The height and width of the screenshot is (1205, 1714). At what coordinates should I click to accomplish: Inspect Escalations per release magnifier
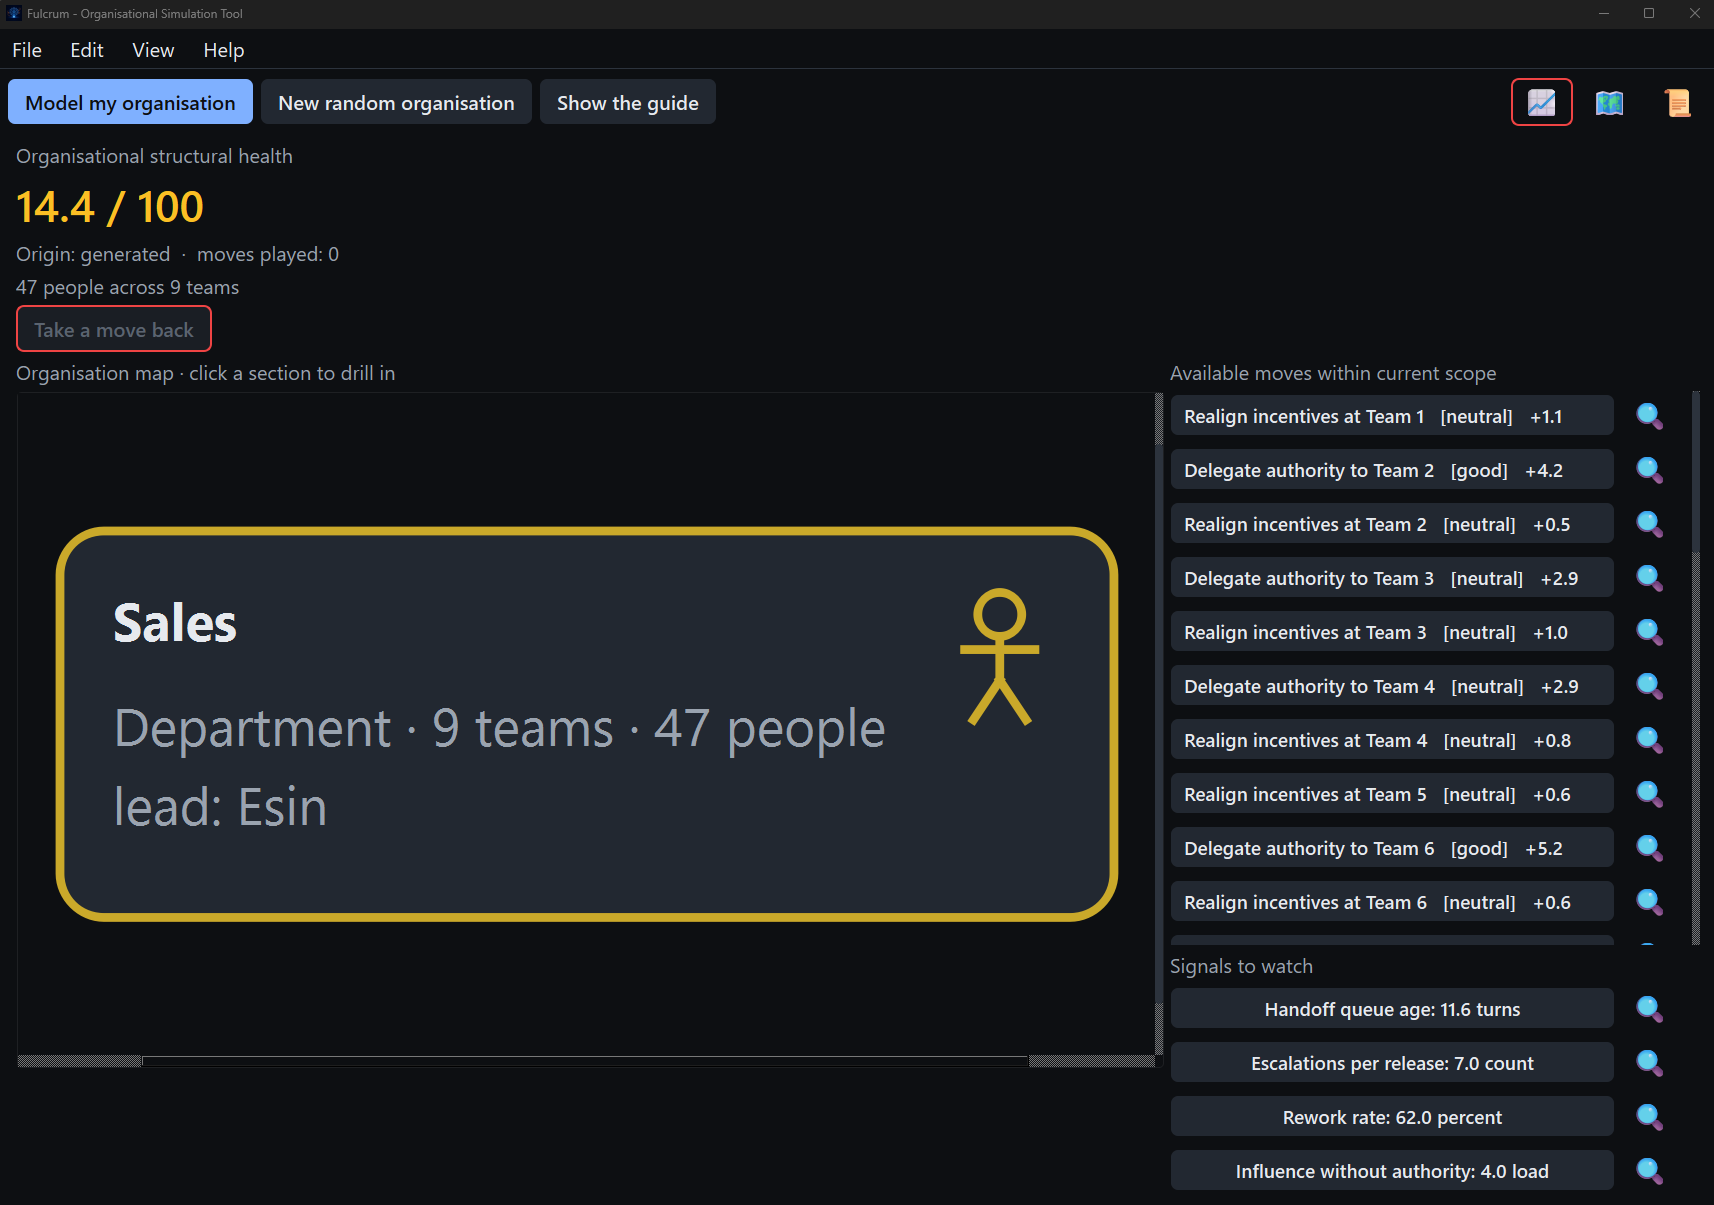(1649, 1063)
